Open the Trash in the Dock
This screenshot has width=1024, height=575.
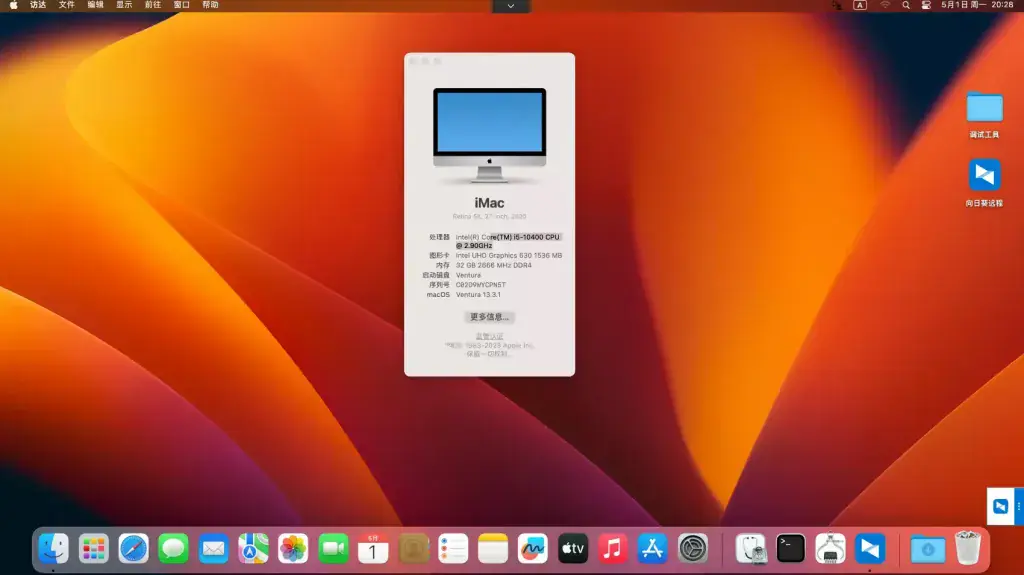(x=967, y=548)
